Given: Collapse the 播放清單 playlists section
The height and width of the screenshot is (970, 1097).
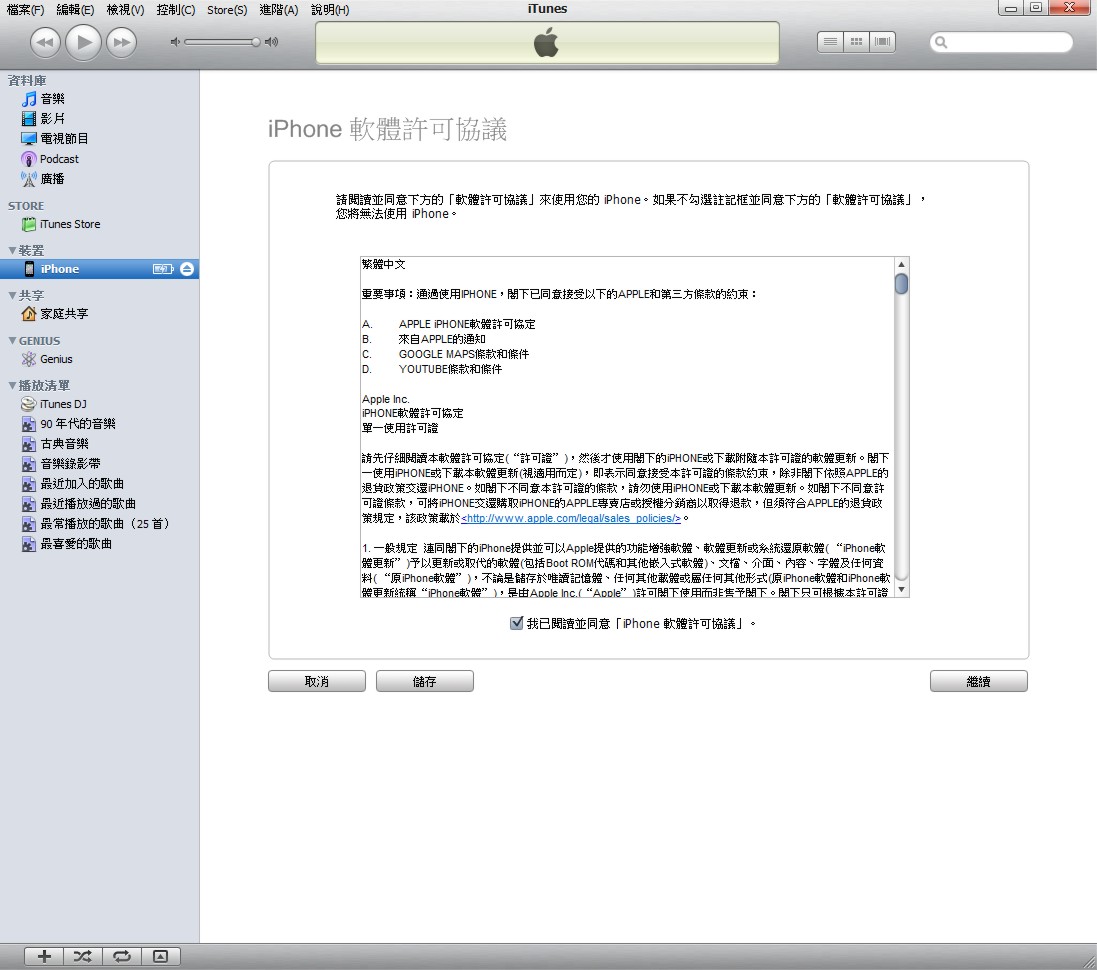Looking at the screenshot, I should pyautogui.click(x=12, y=386).
